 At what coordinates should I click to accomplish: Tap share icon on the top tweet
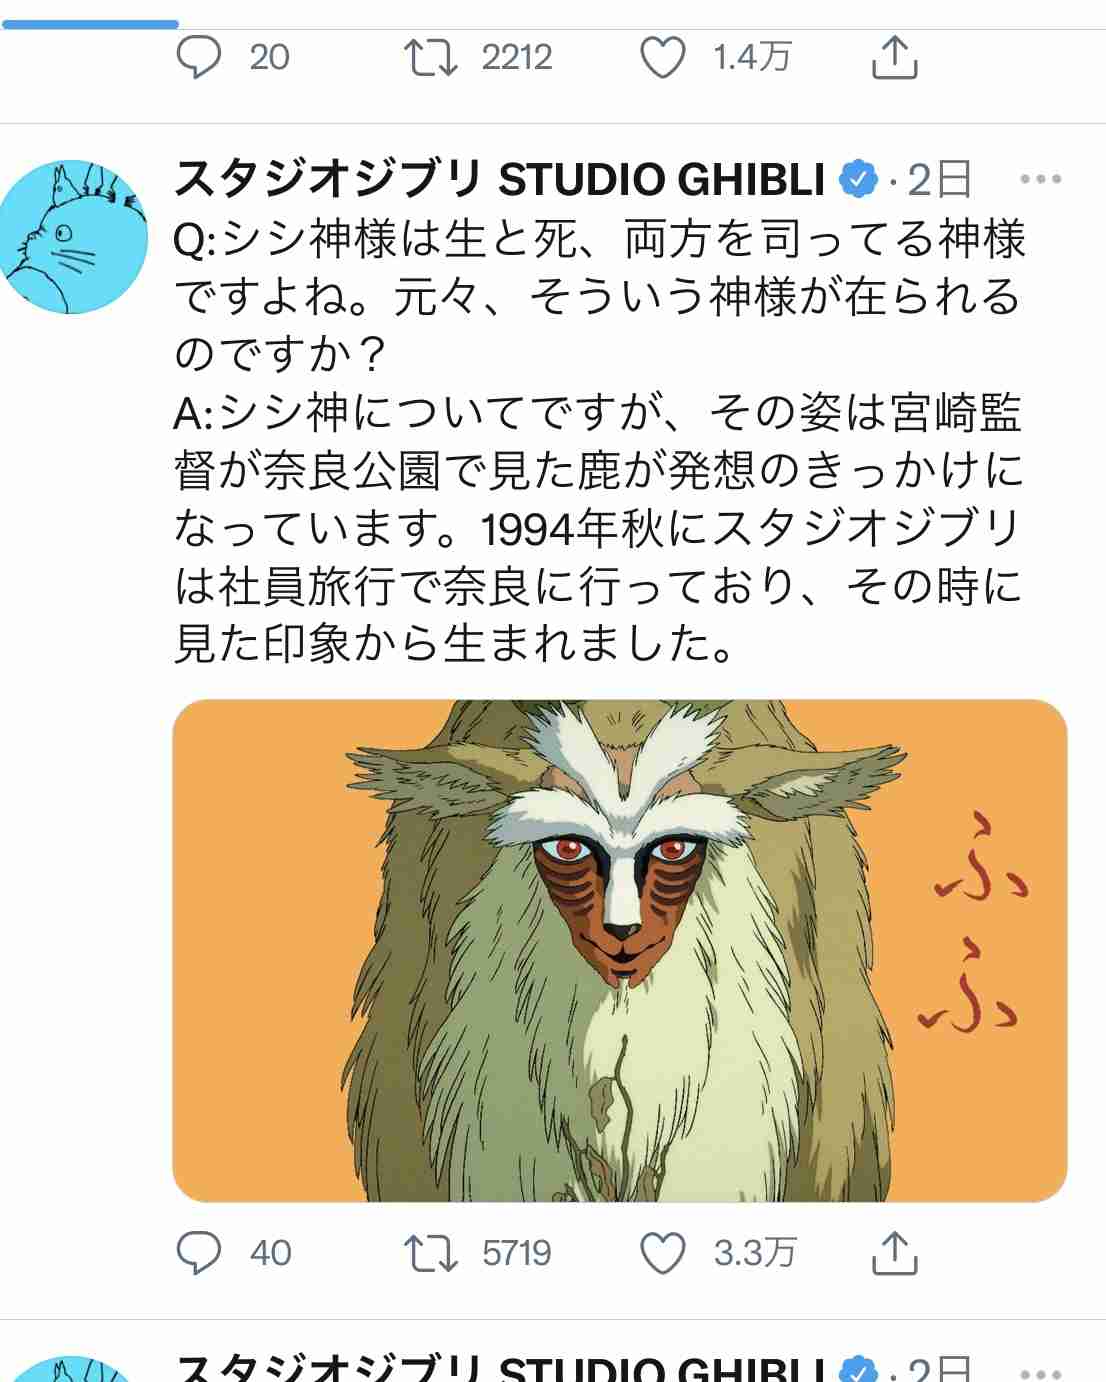click(894, 57)
